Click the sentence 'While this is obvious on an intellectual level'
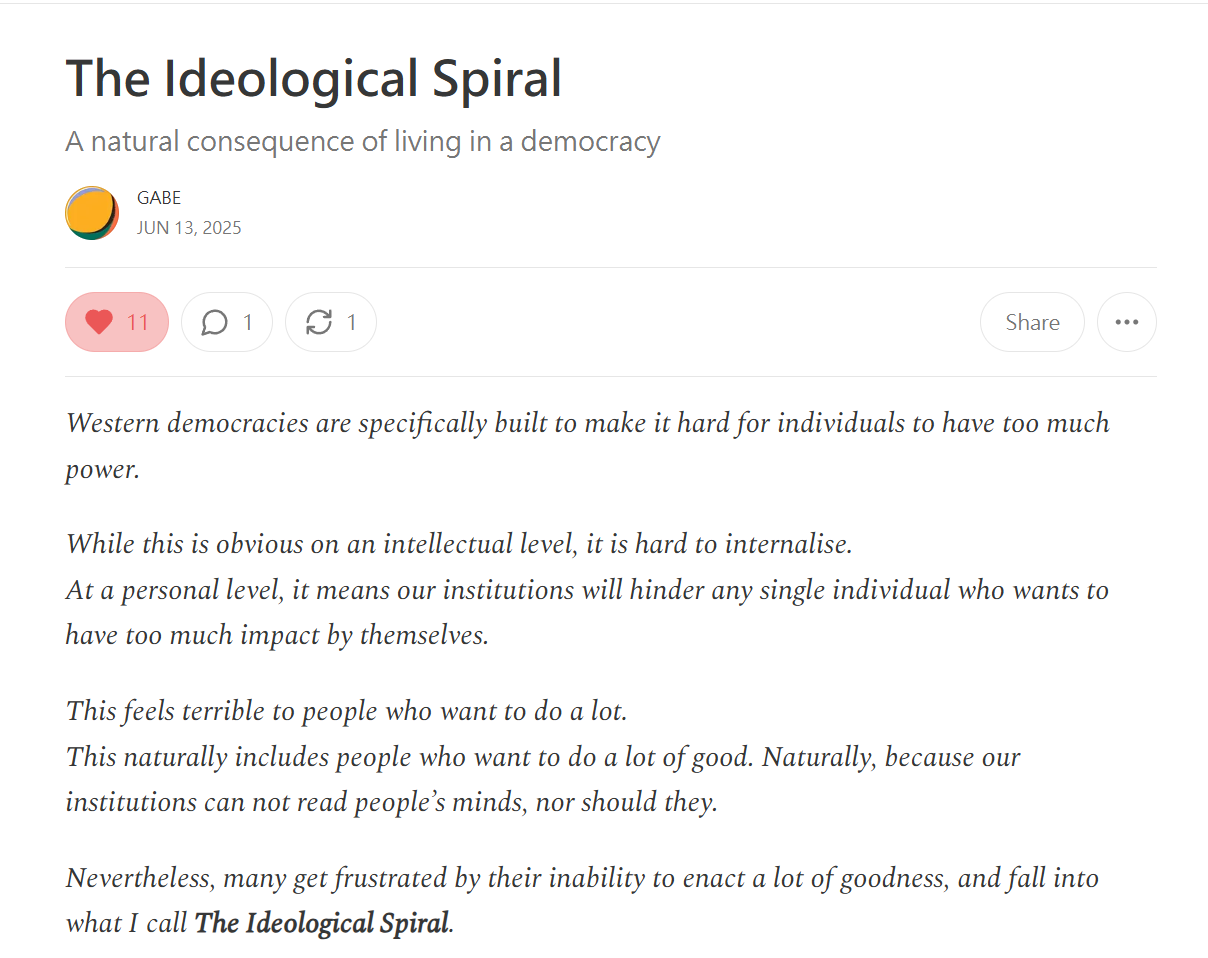Viewport: 1208px width, 958px height. (x=459, y=544)
